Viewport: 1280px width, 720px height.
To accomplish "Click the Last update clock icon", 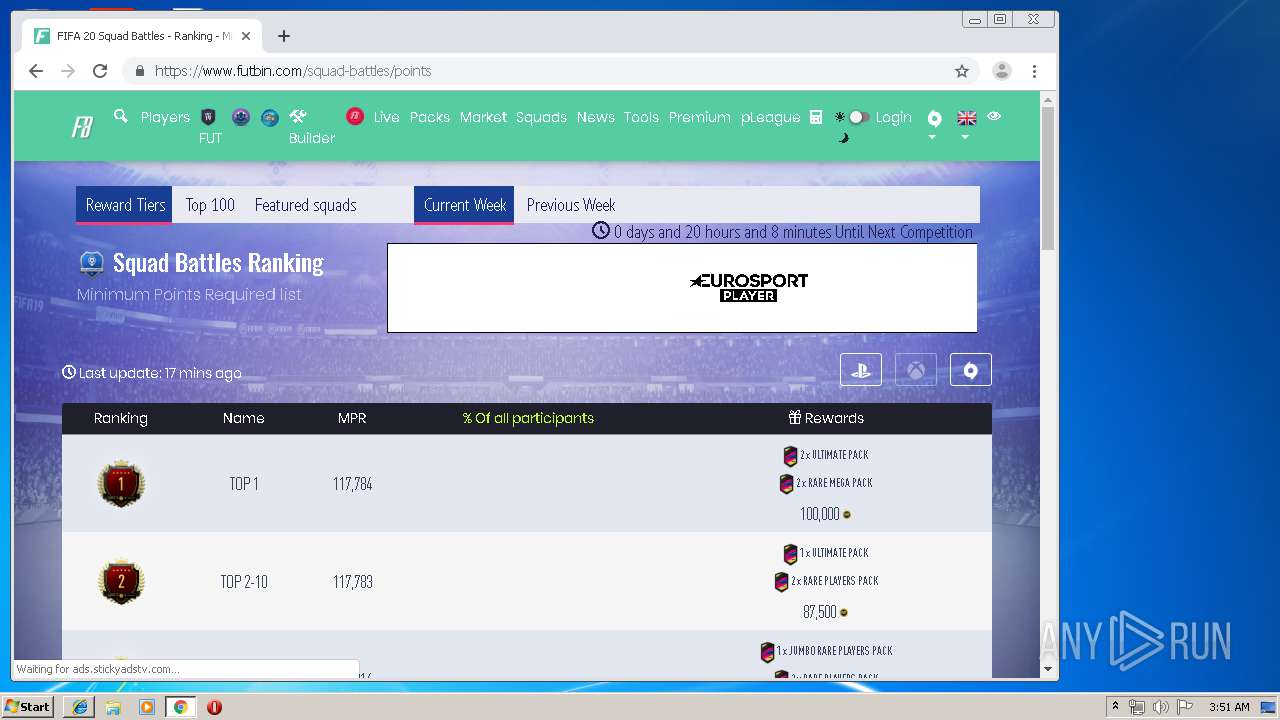I will (69, 372).
